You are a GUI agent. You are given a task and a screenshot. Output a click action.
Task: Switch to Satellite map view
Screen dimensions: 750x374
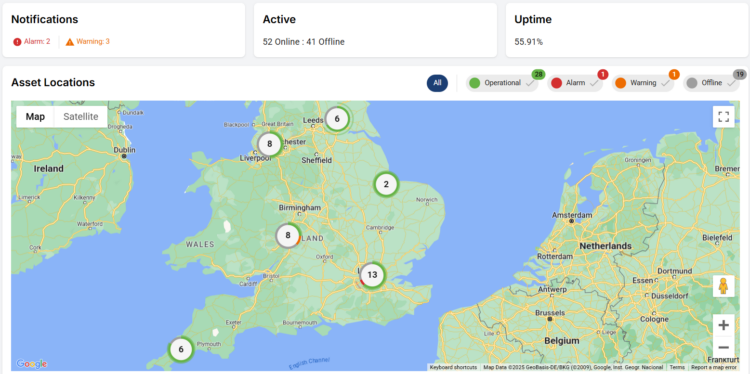[81, 117]
